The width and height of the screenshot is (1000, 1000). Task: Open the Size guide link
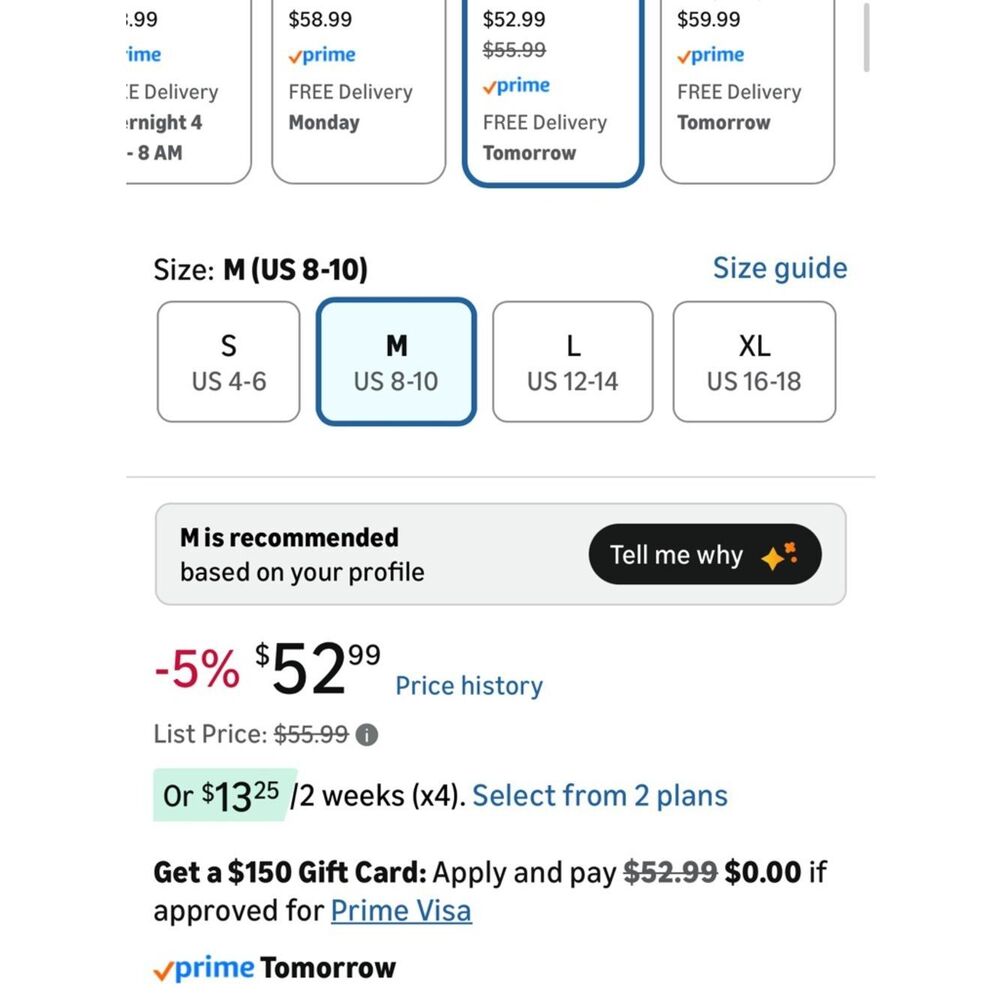tap(780, 268)
